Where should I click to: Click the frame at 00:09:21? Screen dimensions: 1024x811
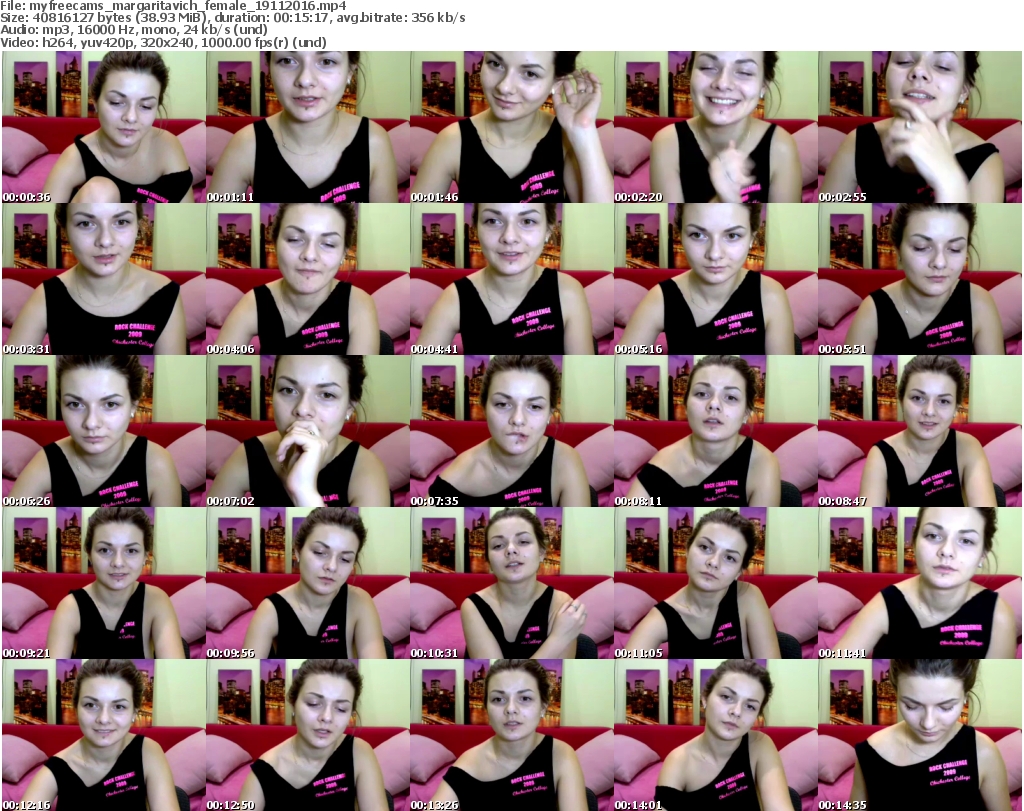103,583
